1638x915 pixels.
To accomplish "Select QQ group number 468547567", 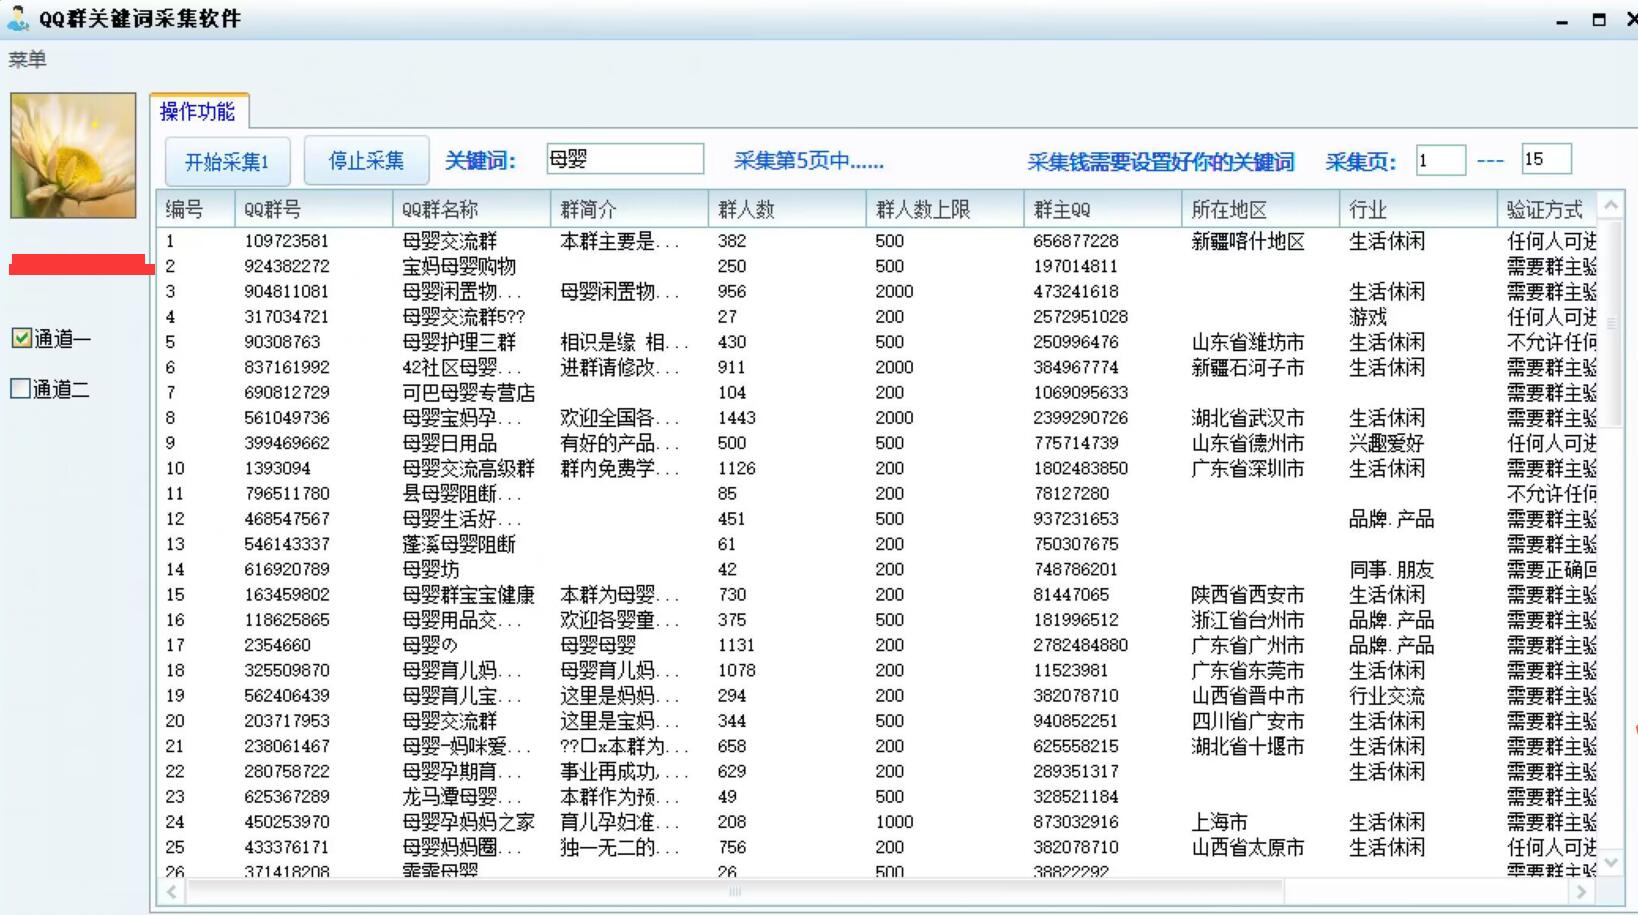I will pos(286,518).
